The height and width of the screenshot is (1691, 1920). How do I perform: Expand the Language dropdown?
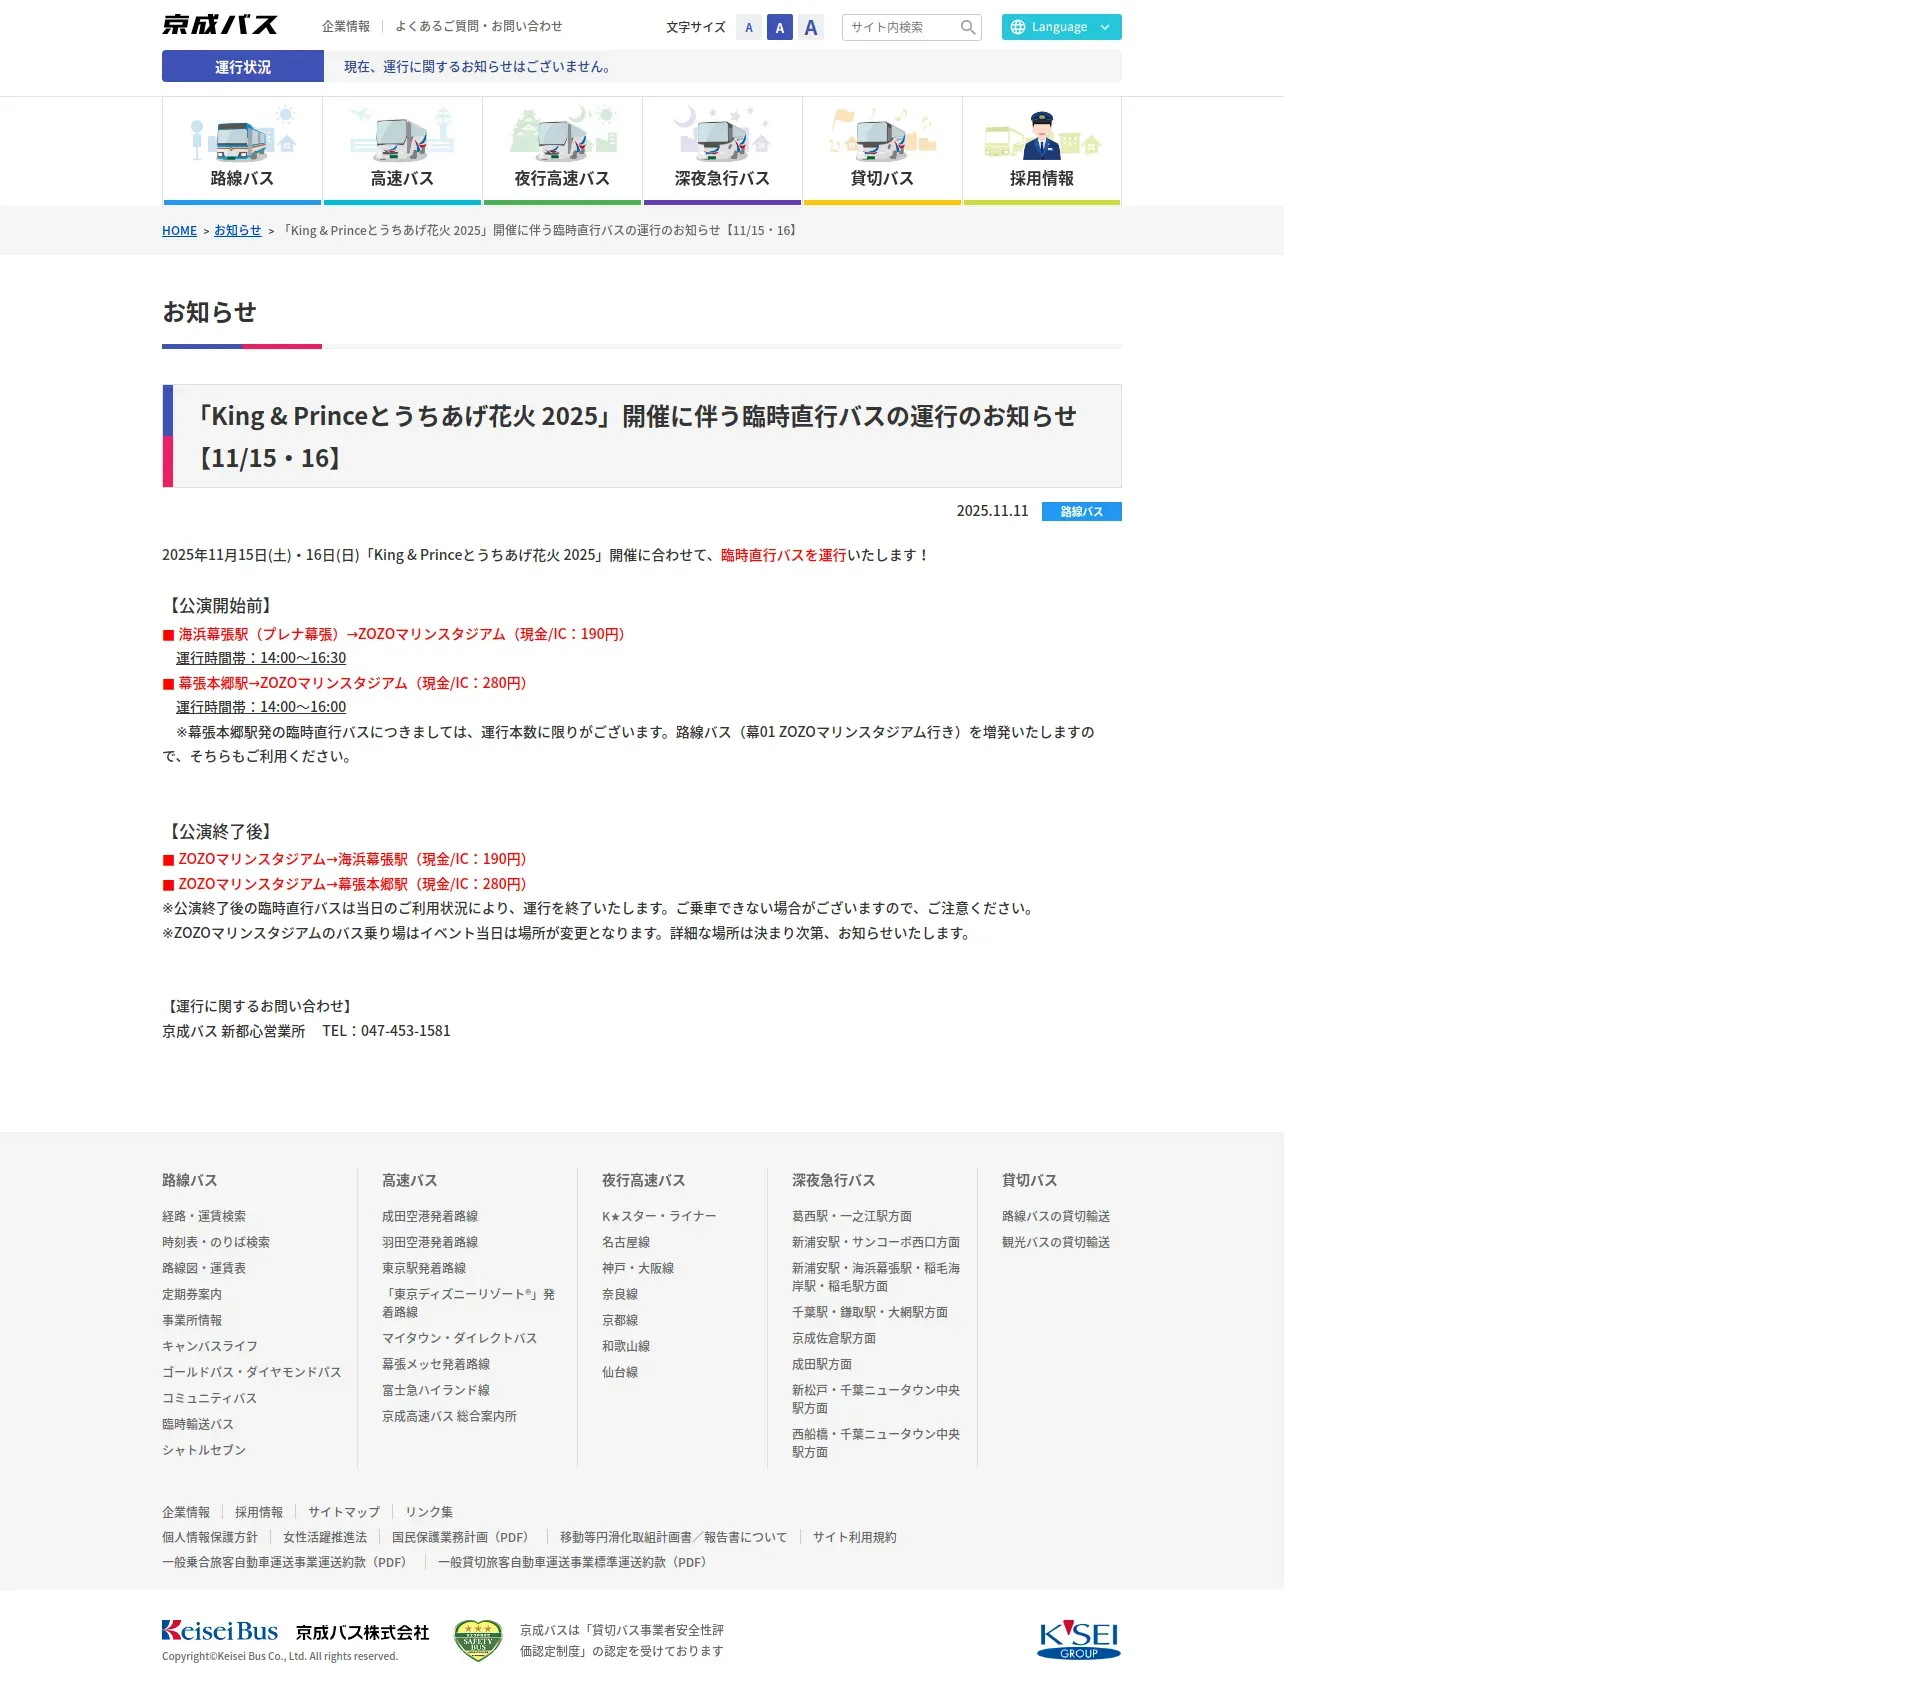tap(1061, 27)
